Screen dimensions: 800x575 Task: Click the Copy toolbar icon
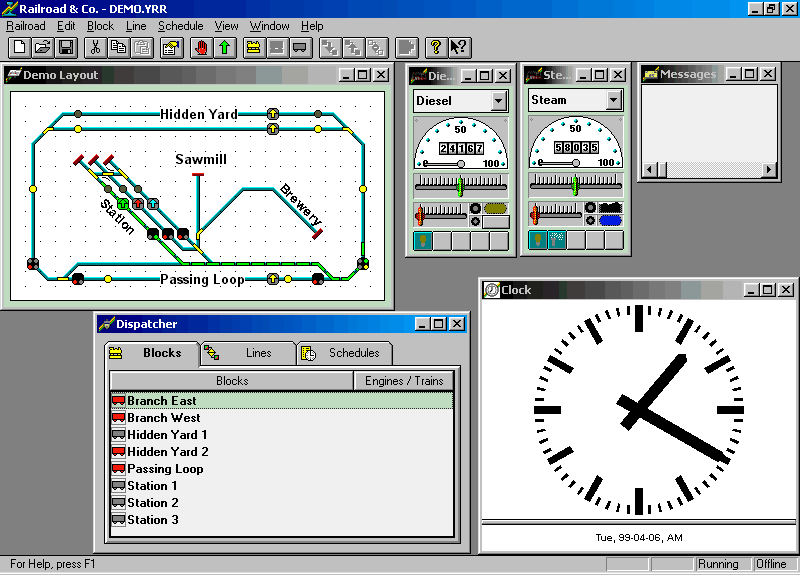pyautogui.click(x=118, y=48)
